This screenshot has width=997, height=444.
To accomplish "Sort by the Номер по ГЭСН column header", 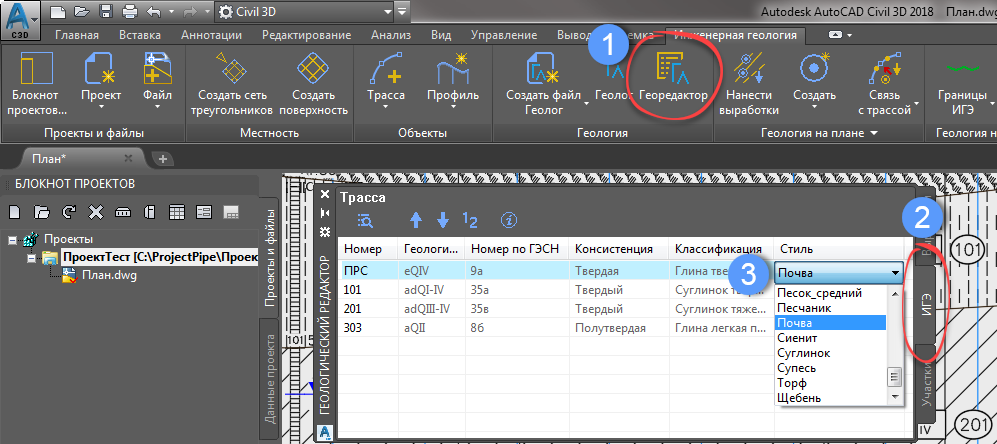I will click(x=517, y=249).
